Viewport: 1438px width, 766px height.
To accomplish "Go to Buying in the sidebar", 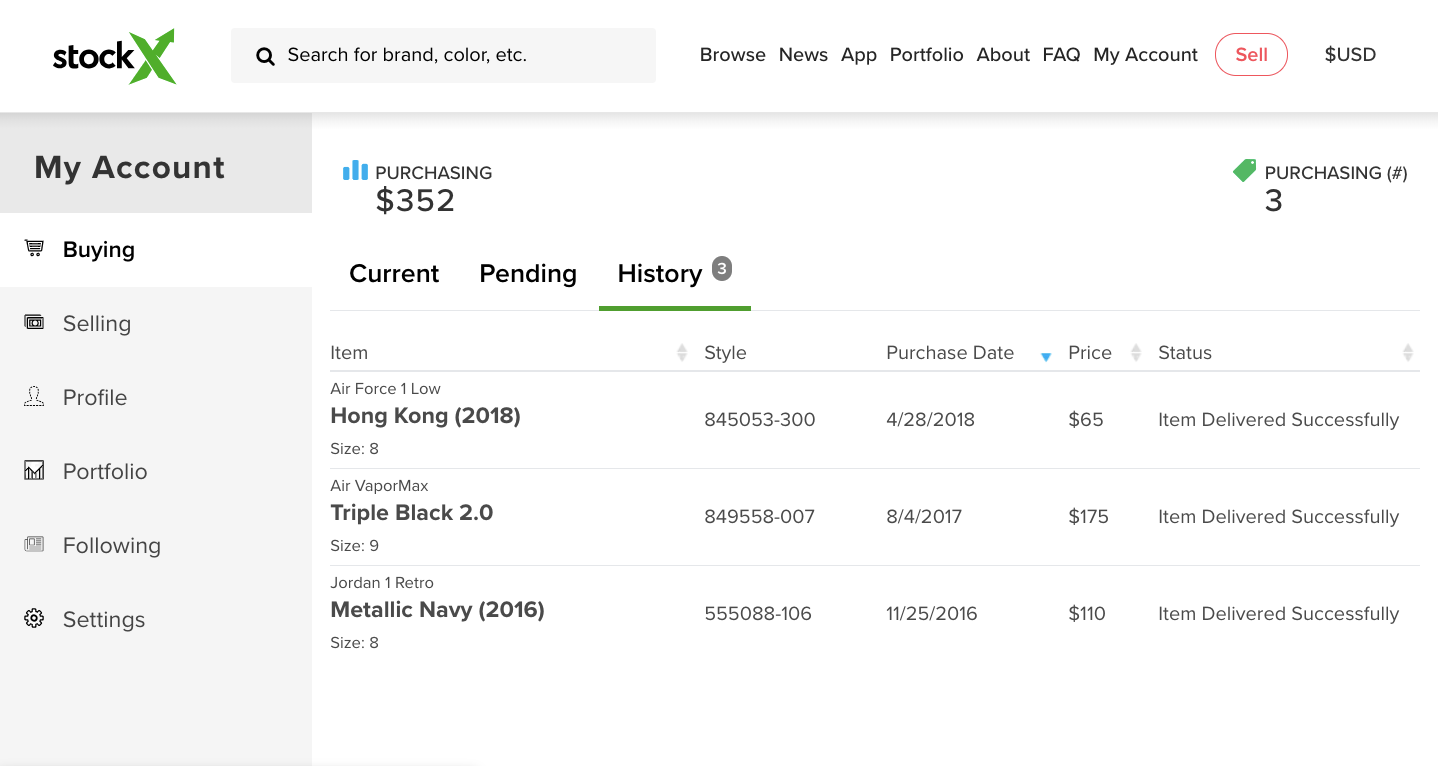I will click(x=156, y=250).
